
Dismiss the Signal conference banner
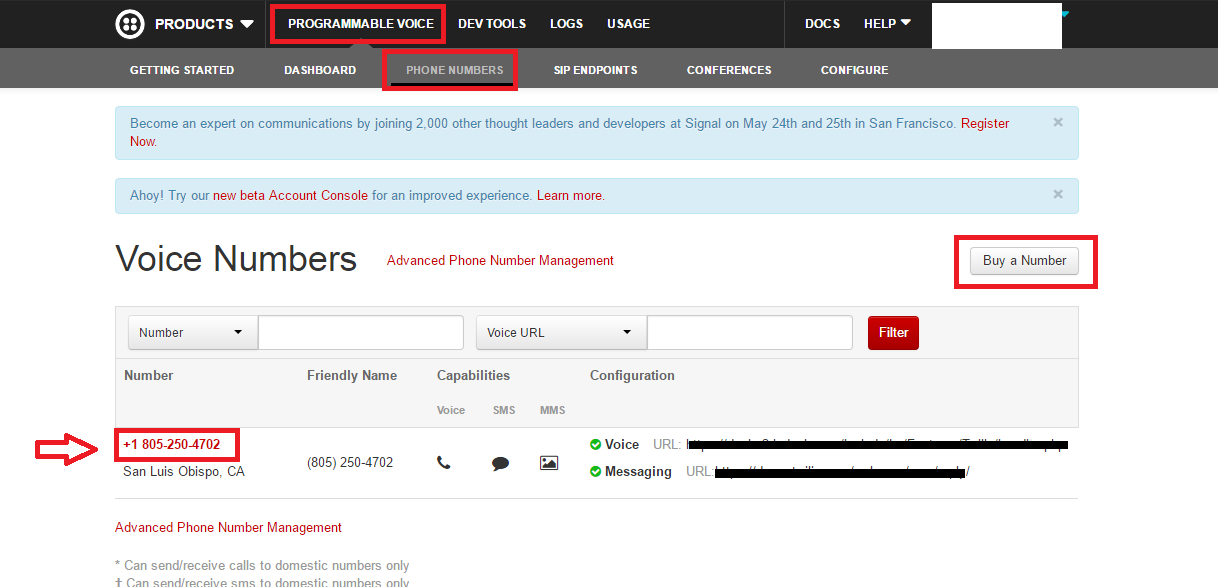click(x=1058, y=122)
